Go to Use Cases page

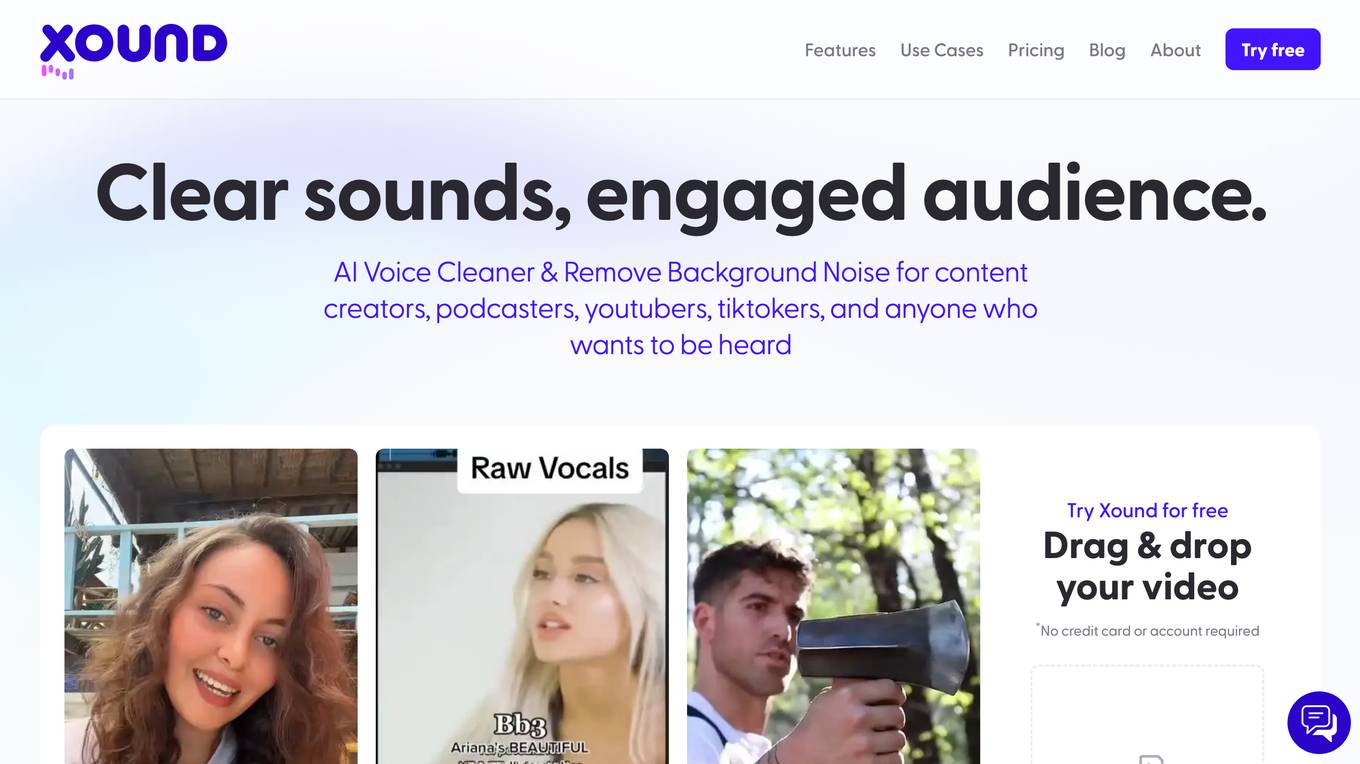pos(942,50)
